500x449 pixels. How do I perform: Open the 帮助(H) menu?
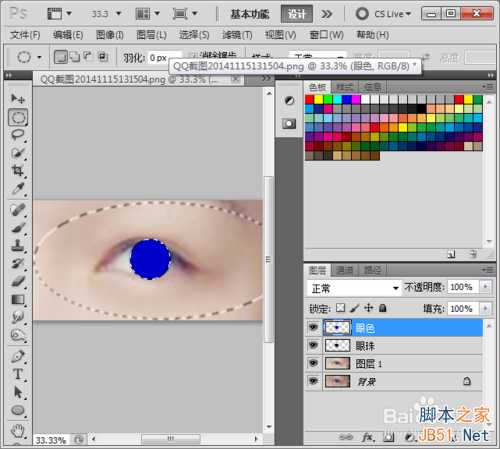click(x=373, y=35)
